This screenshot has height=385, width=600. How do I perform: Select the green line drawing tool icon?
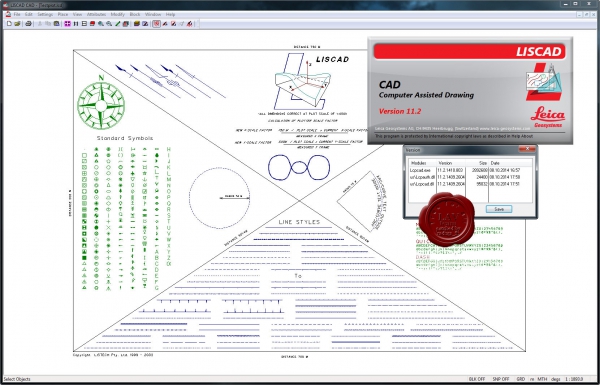pos(117,24)
